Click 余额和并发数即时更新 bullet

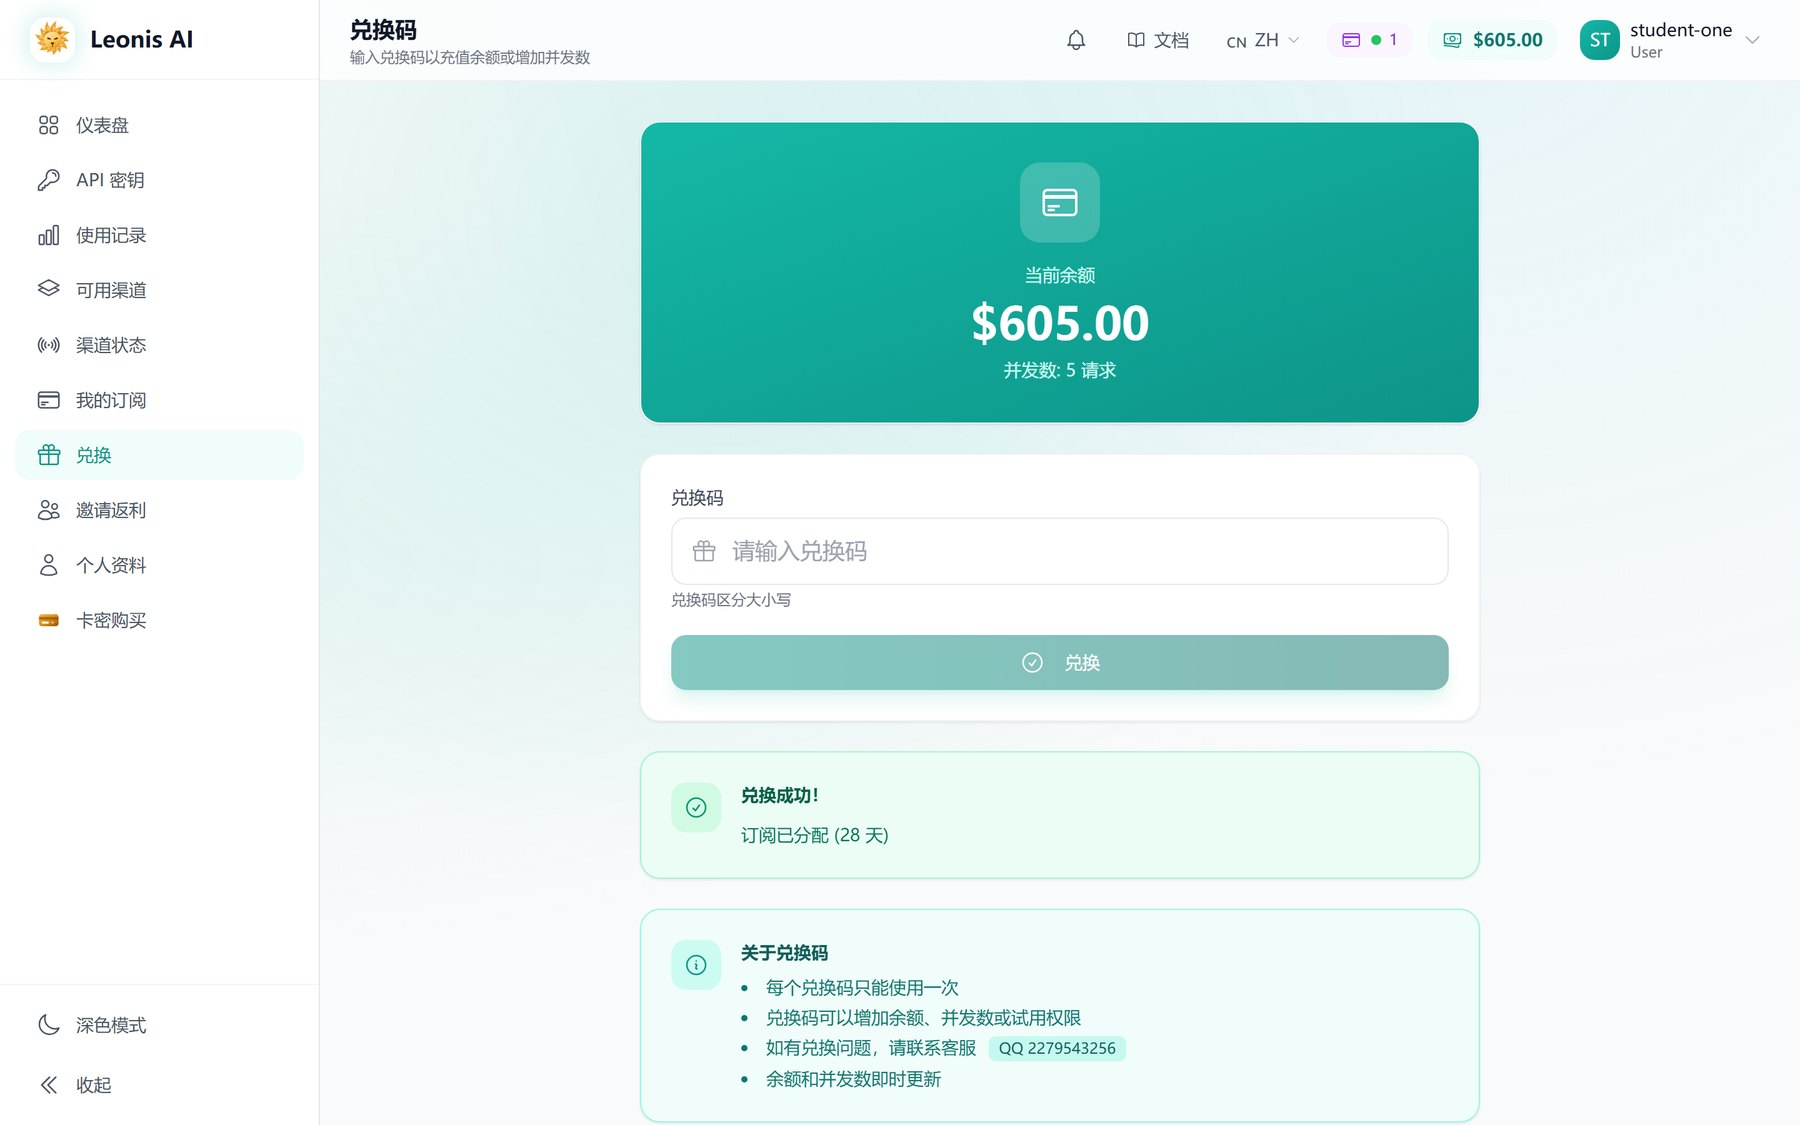[853, 1079]
